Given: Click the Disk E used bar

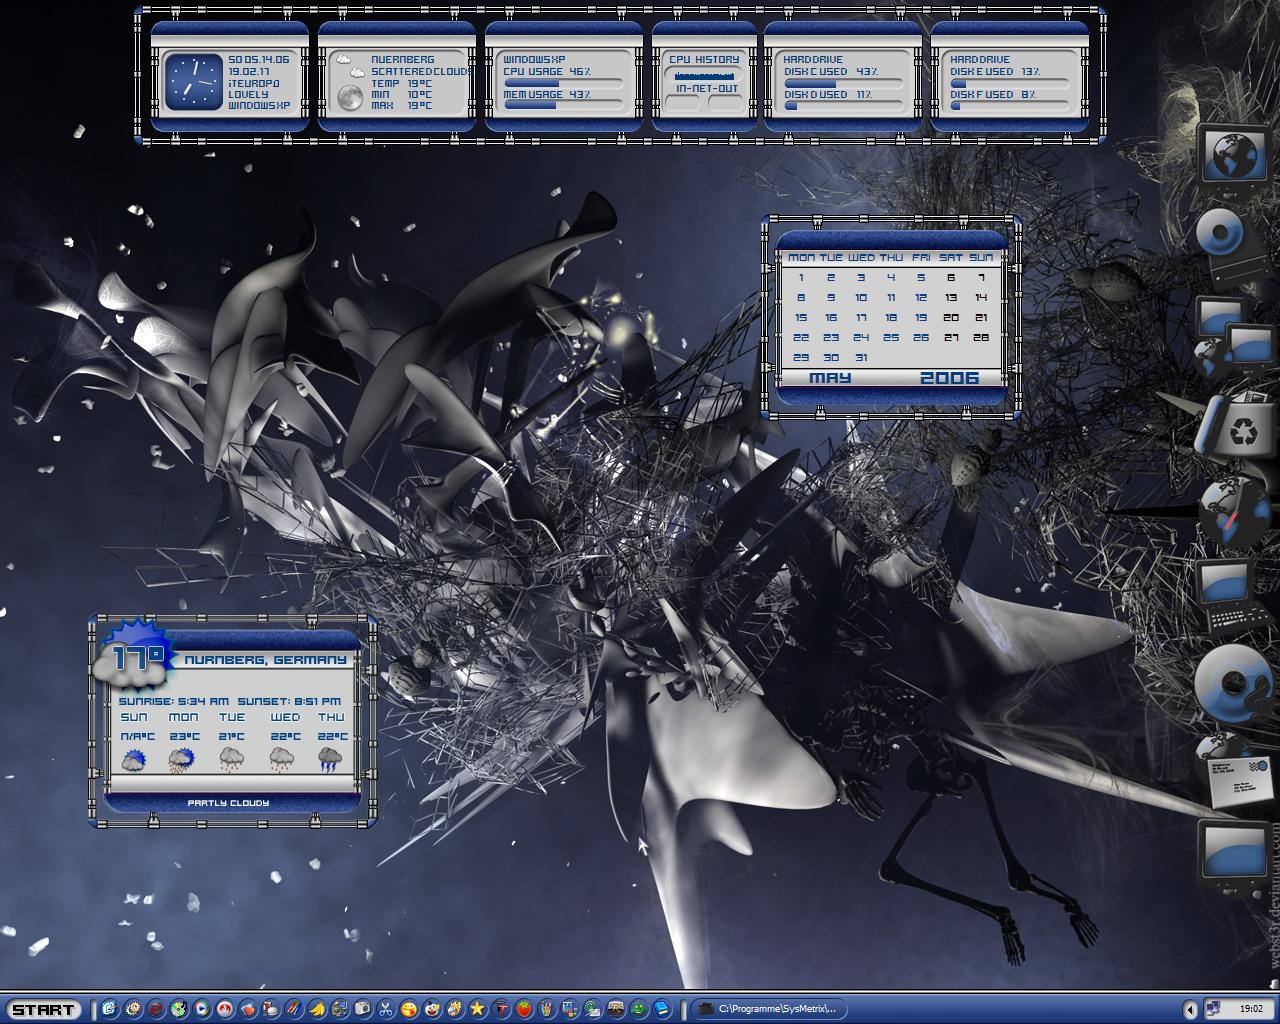Looking at the screenshot, I should pos(1010,83).
